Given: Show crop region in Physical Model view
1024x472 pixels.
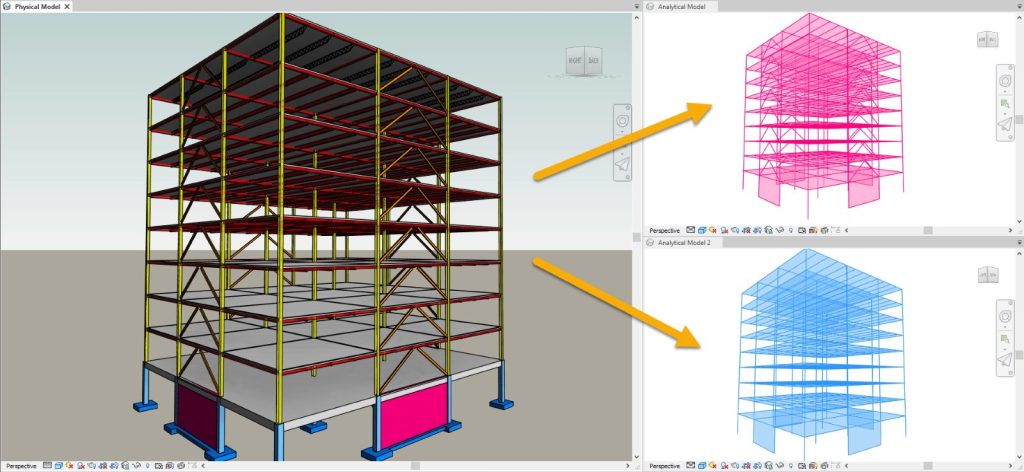Looking at the screenshot, I should 114,465.
